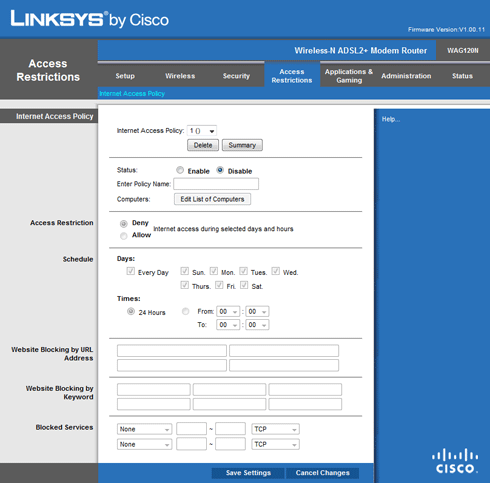This screenshot has width=490, height=483.
Task: Click the Cisco logo at bottom right
Action: coord(455,461)
